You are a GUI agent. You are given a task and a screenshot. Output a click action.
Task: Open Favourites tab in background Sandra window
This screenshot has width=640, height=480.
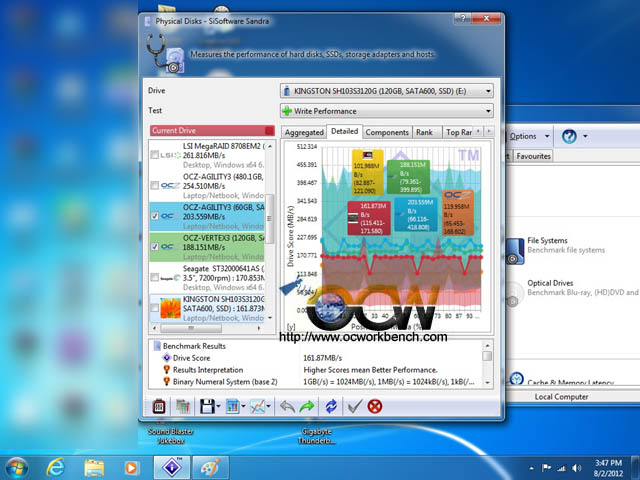533,156
